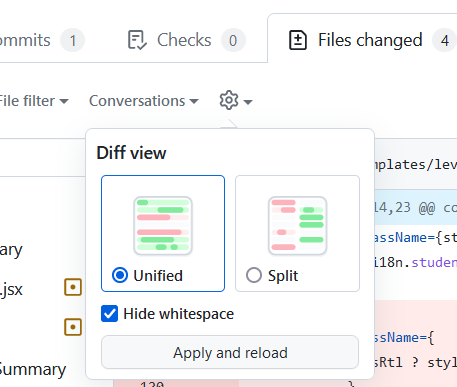
Task: Select the .jsx file in the tree
Action: click(11, 289)
